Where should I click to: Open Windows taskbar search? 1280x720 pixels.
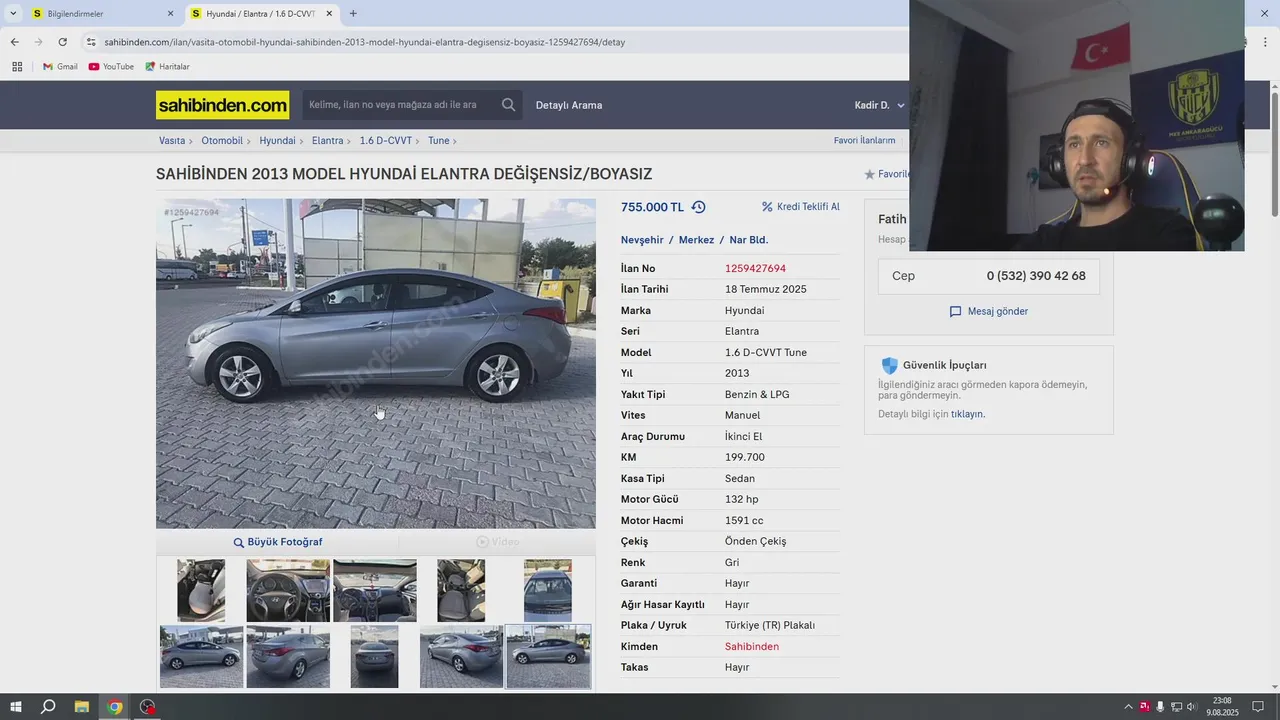(x=48, y=707)
